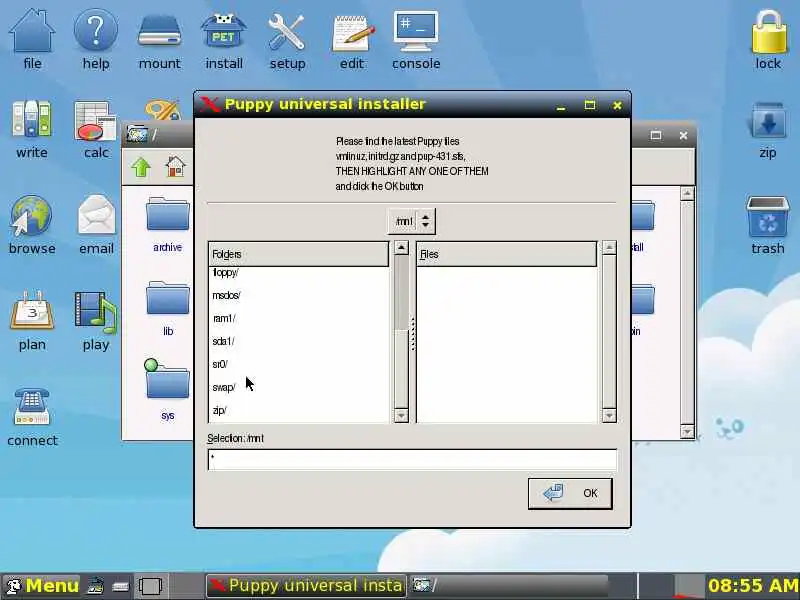Select the sr0/ folder entry
Screen dimensions: 800x600
(x=298, y=364)
